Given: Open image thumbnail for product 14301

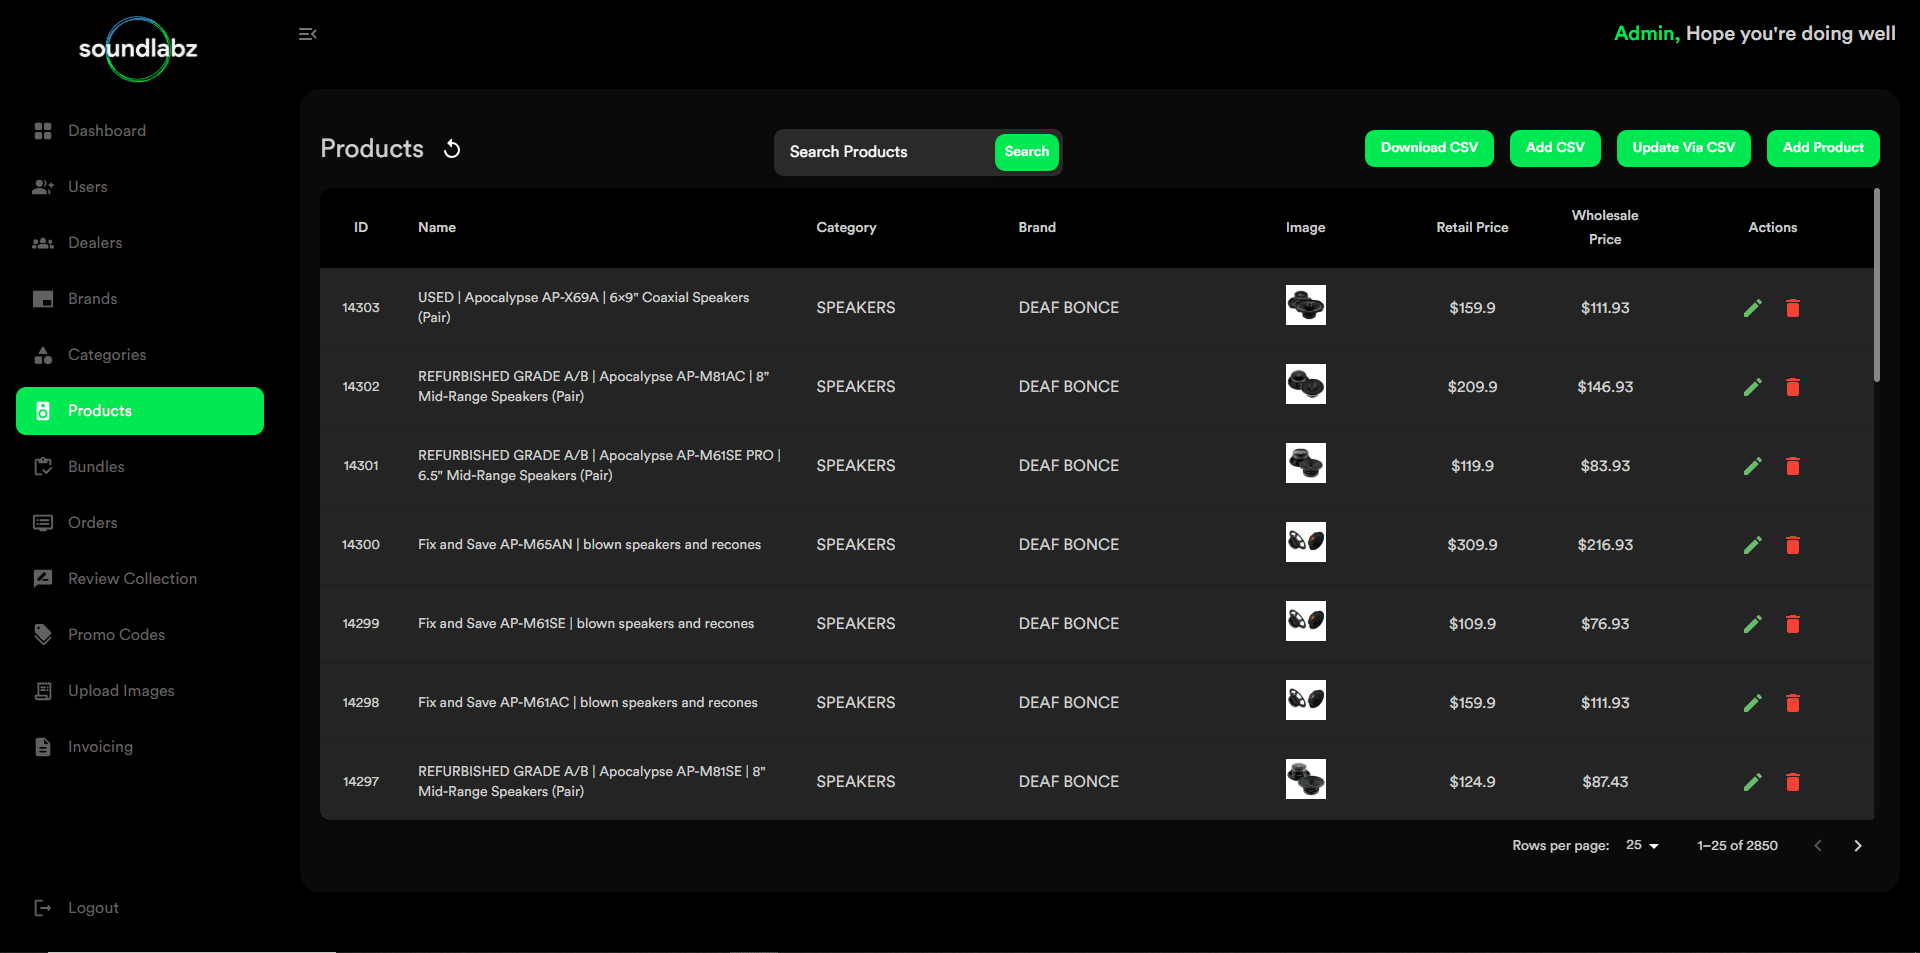Looking at the screenshot, I should click(x=1305, y=463).
